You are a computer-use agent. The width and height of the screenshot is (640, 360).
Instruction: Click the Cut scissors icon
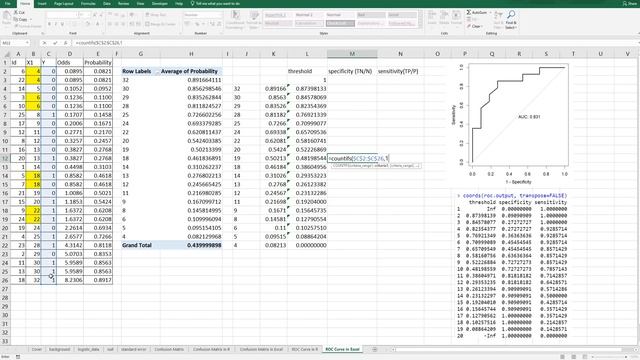16,13
